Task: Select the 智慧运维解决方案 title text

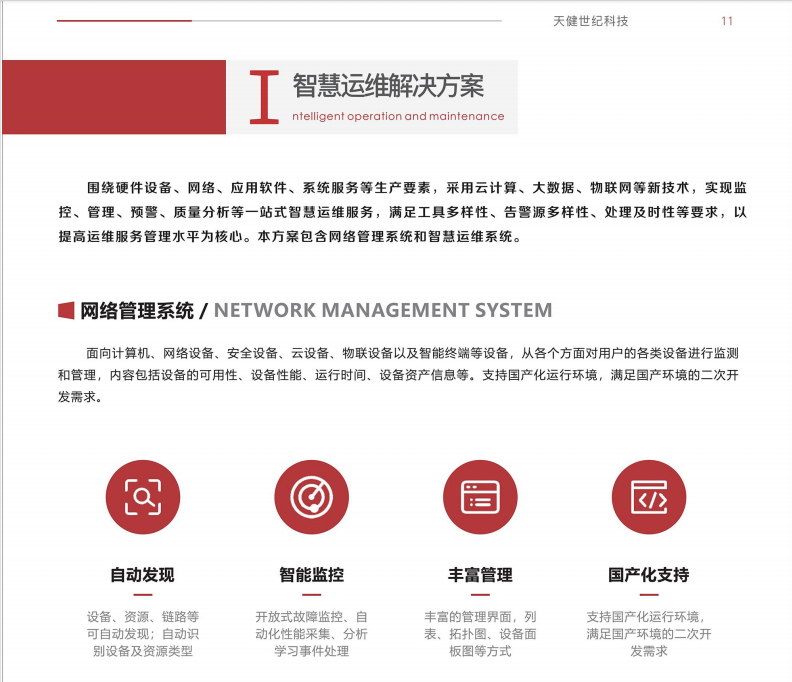Action: [x=388, y=85]
